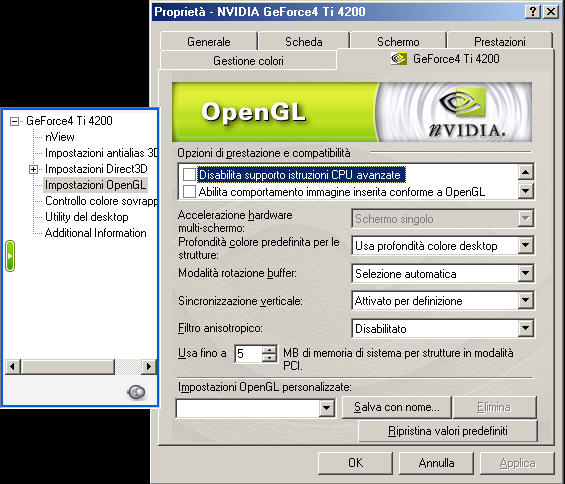The width and height of the screenshot is (565, 484).
Task: Open the Accelerazione hardware multi-schermo dropdown
Action: pos(526,218)
